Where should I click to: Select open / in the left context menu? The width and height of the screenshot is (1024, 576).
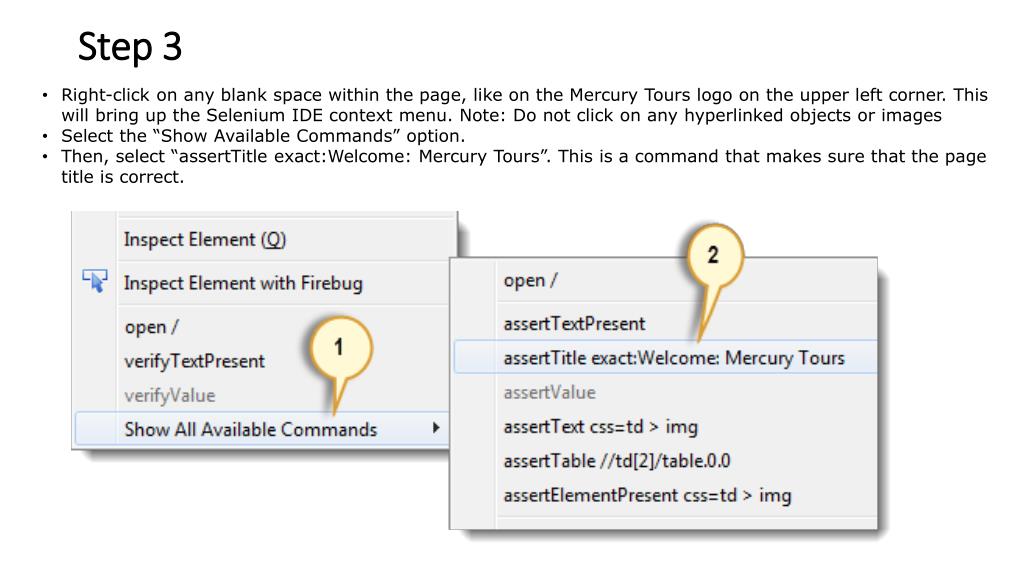pos(152,327)
